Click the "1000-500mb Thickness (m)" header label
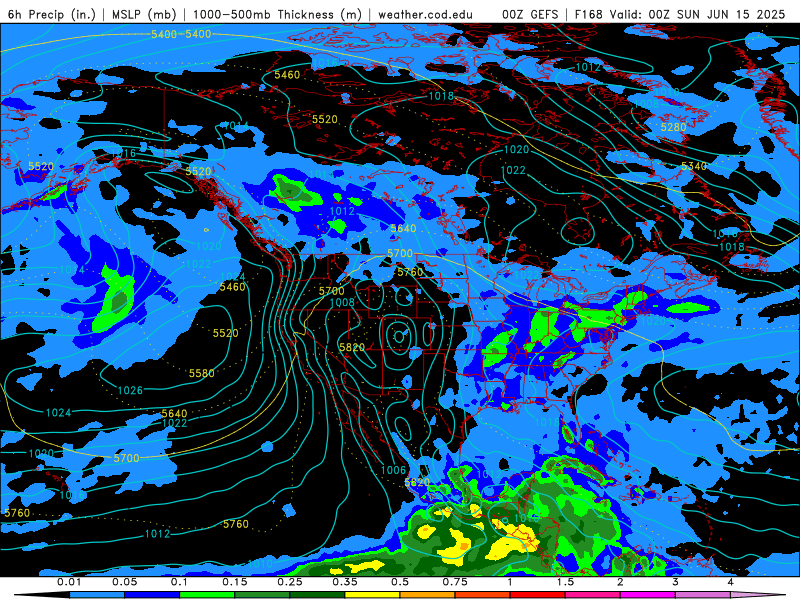800x600 pixels. (277, 14)
